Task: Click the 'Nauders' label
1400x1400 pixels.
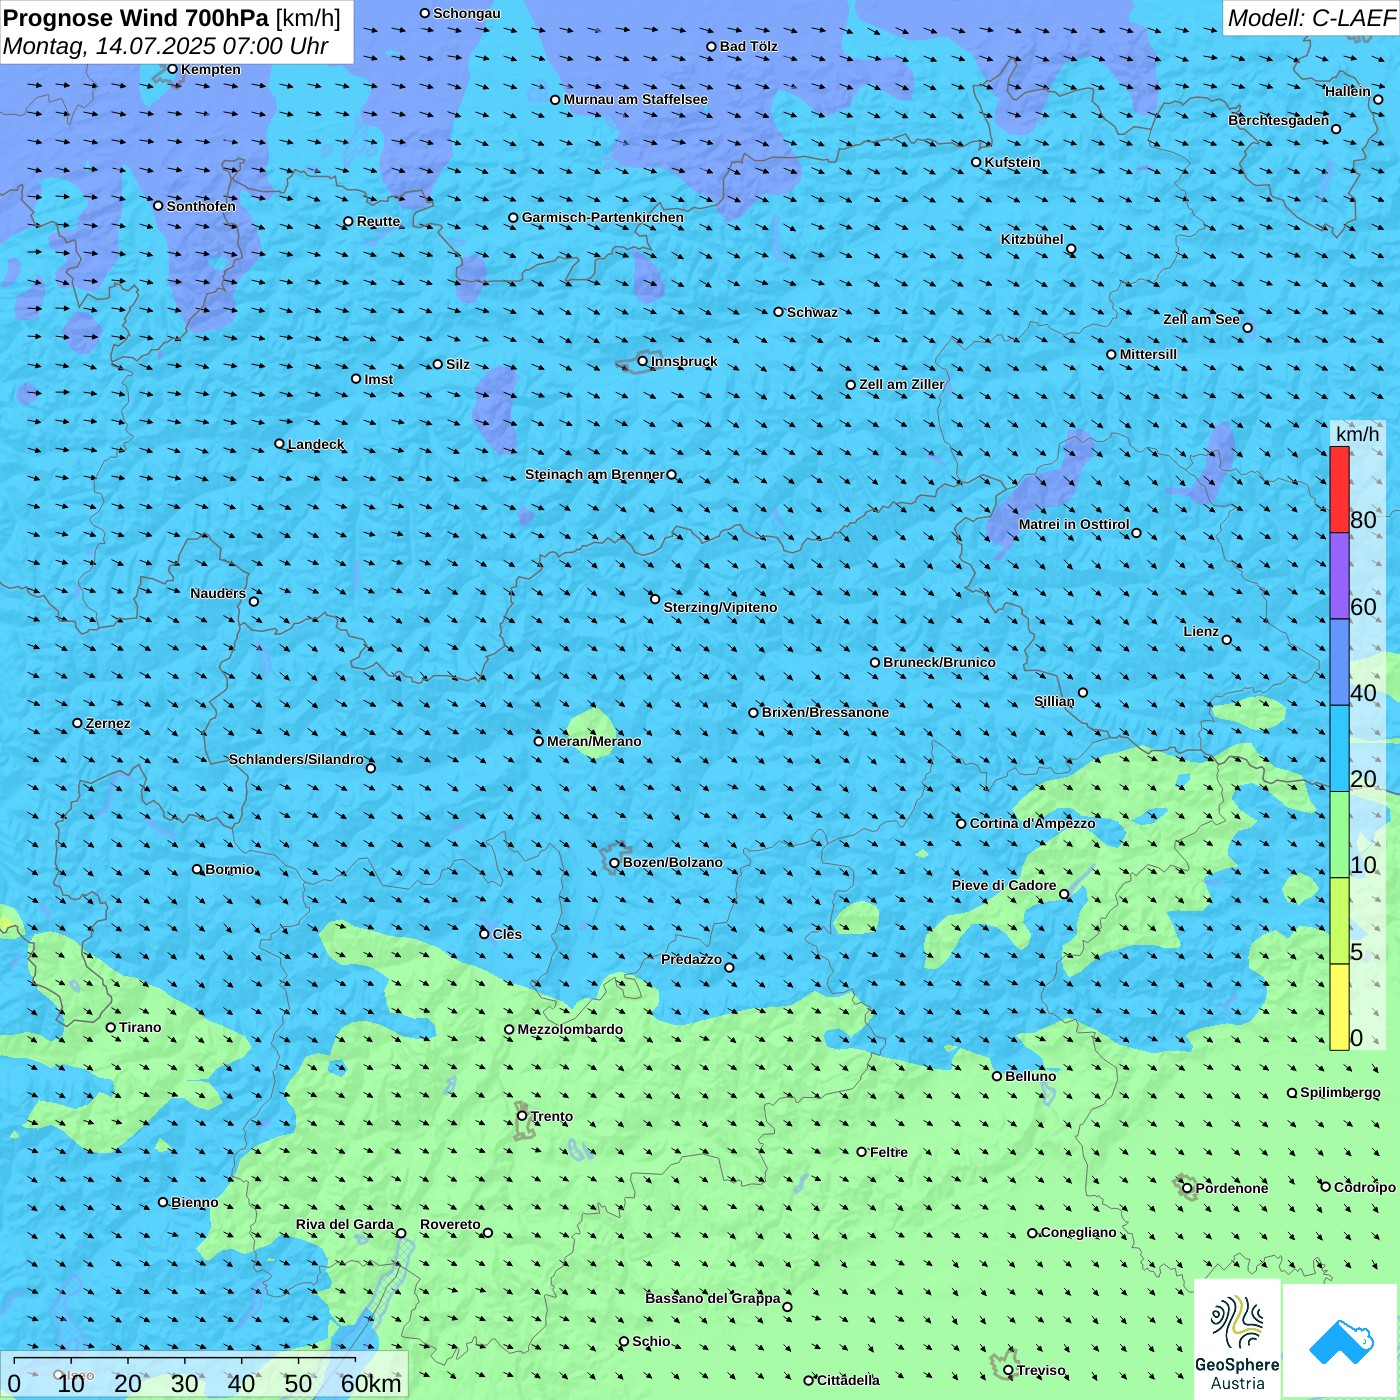Action: coord(218,593)
